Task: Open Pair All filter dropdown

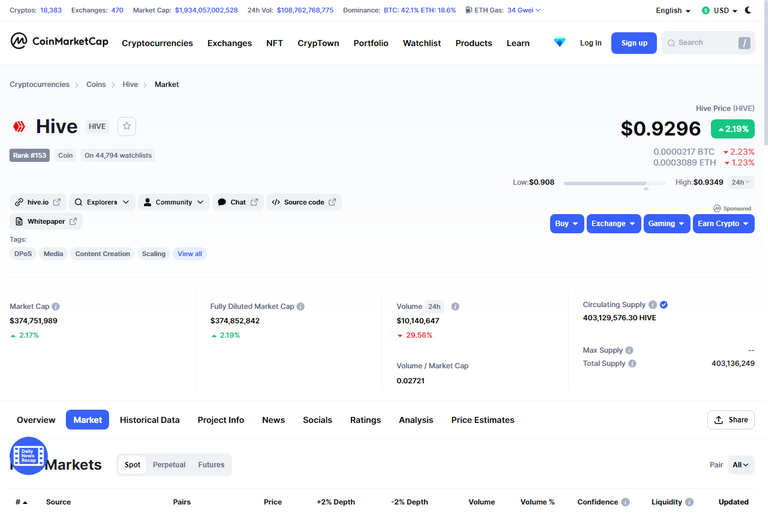Action: [x=741, y=465]
